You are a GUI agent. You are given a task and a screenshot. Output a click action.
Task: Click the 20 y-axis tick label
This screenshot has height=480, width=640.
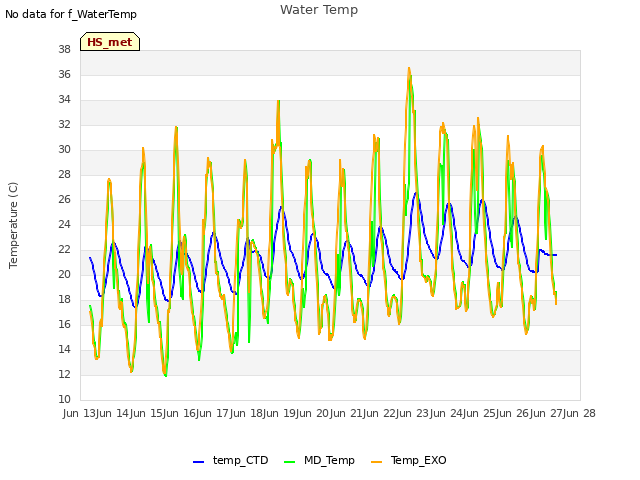pos(64,274)
